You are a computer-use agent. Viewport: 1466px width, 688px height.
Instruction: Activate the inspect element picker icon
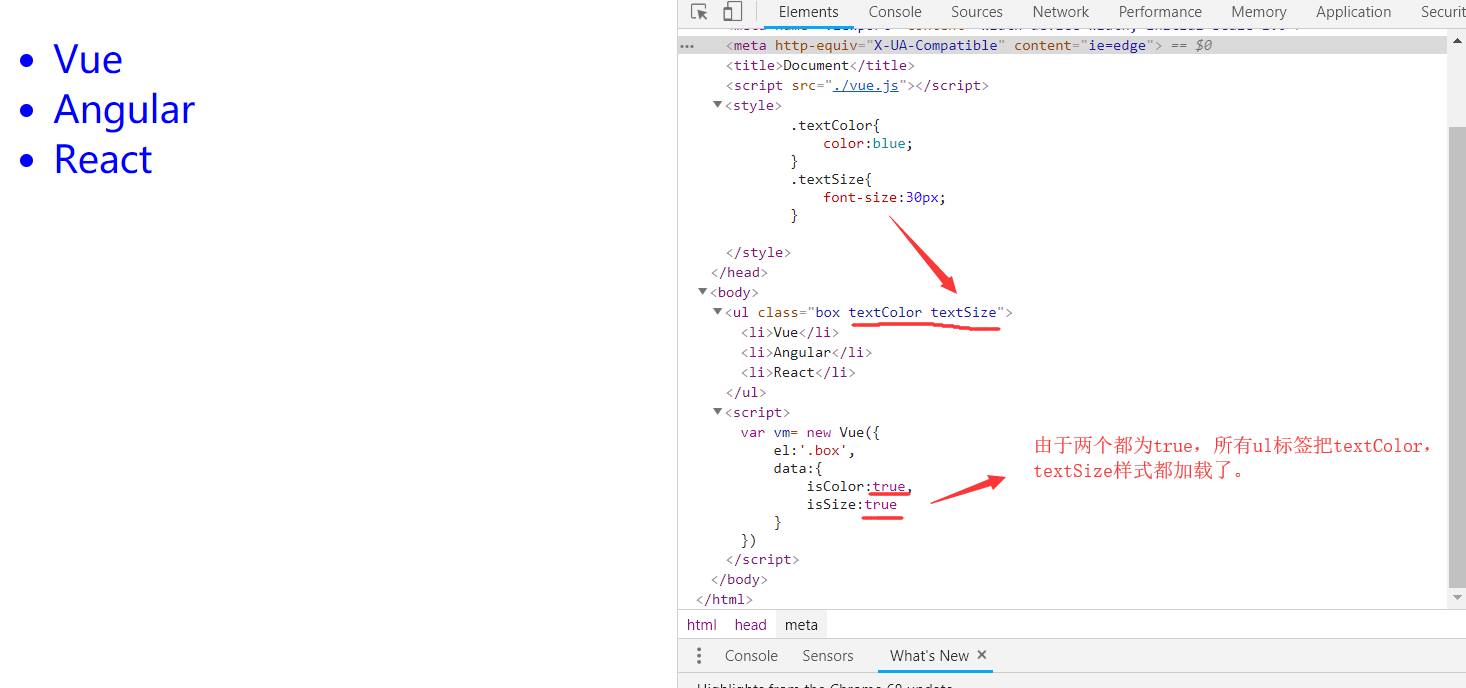[699, 12]
